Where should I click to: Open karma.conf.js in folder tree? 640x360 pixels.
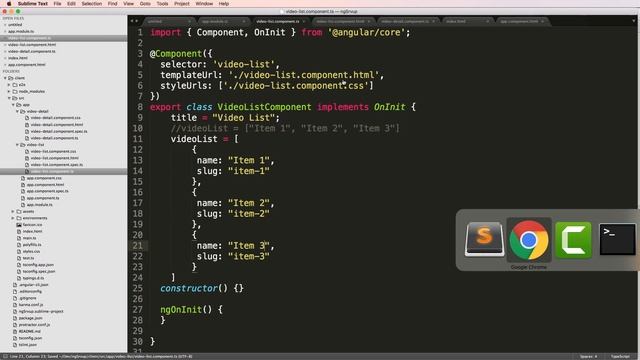(31, 304)
